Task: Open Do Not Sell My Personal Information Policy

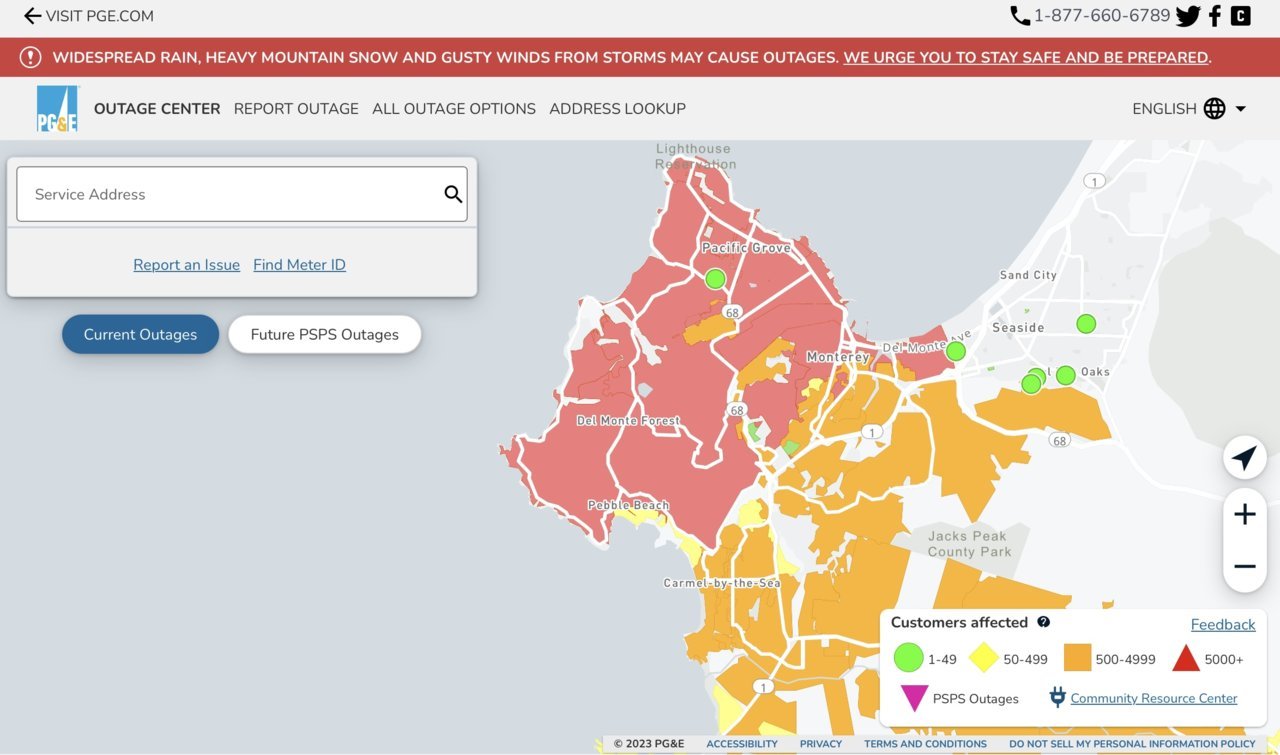Action: tap(1132, 744)
